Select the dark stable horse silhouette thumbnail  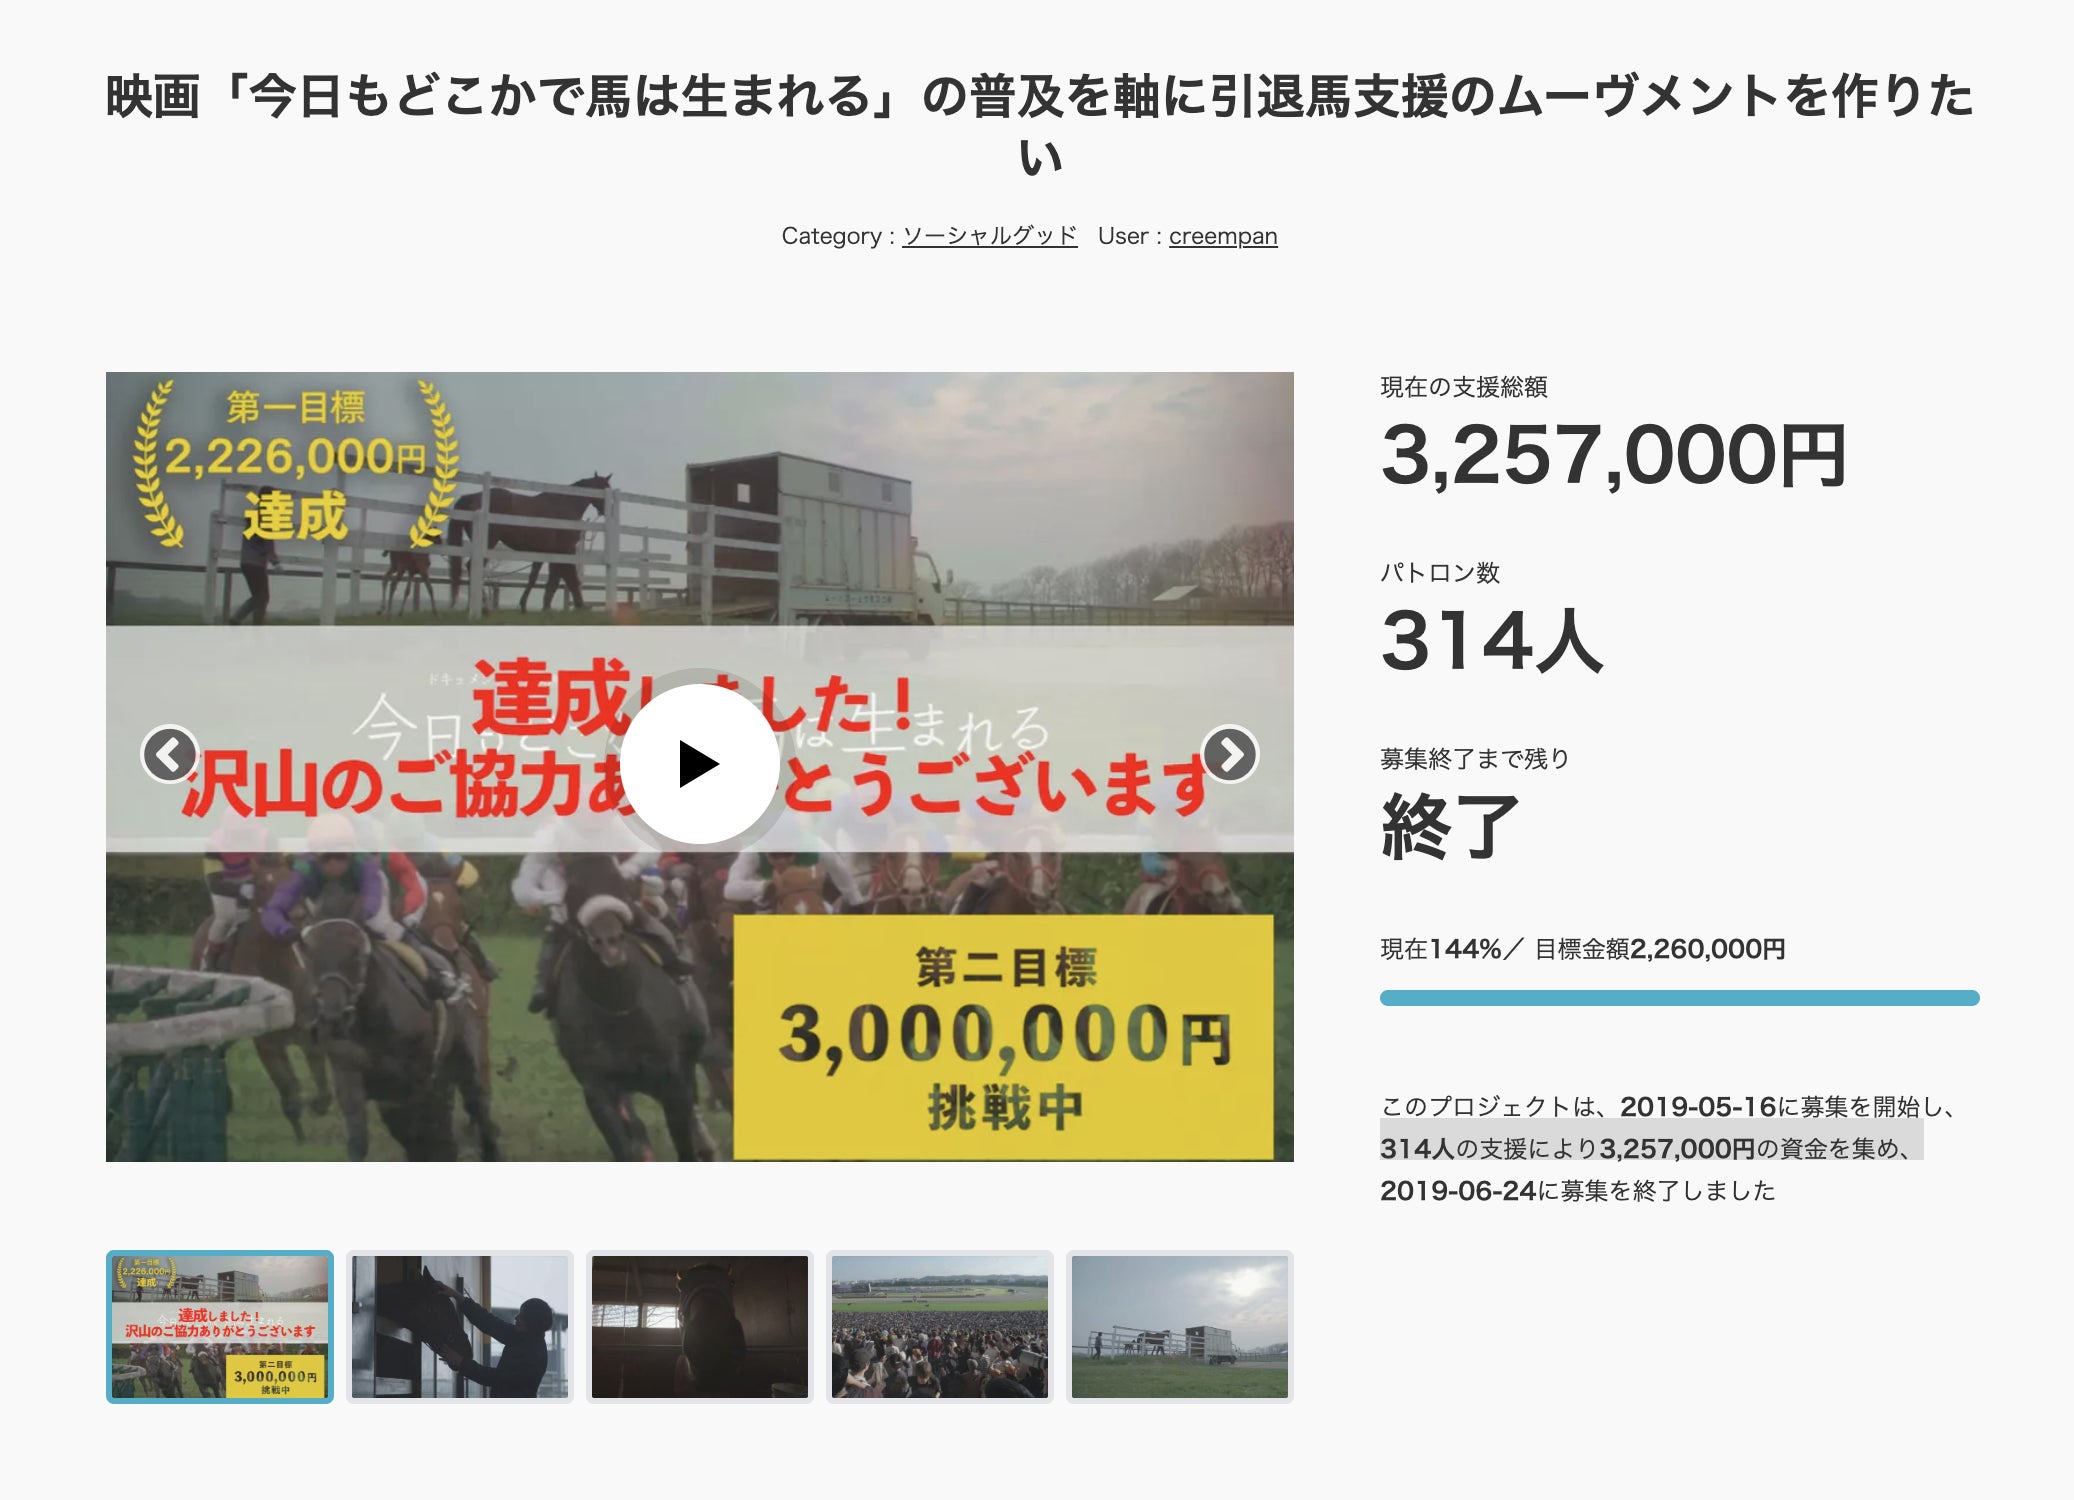[x=700, y=1326]
